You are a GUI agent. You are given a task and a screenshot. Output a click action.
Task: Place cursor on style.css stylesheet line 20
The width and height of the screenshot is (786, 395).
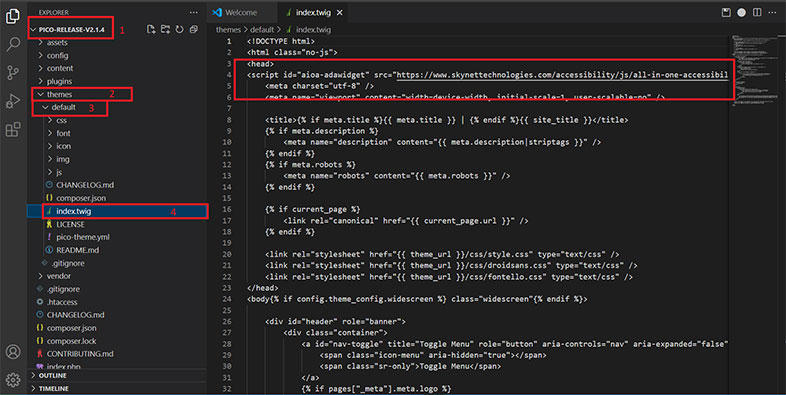tap(442, 254)
